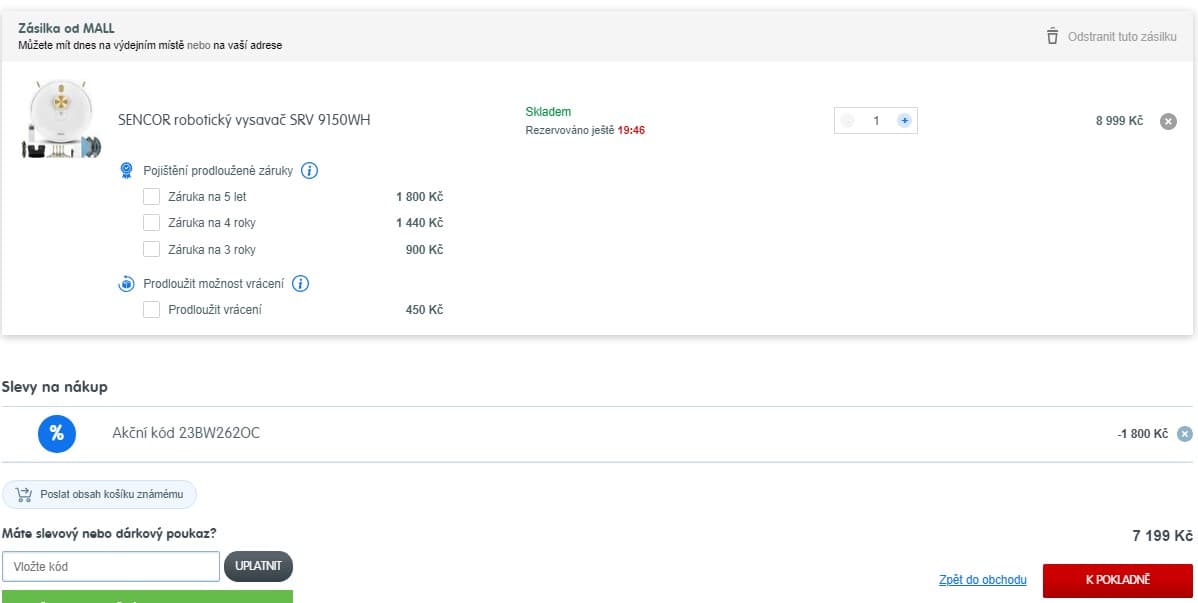The height and width of the screenshot is (603, 1198).
Task: Click the 1 440 Kč warranty price
Action: point(419,223)
